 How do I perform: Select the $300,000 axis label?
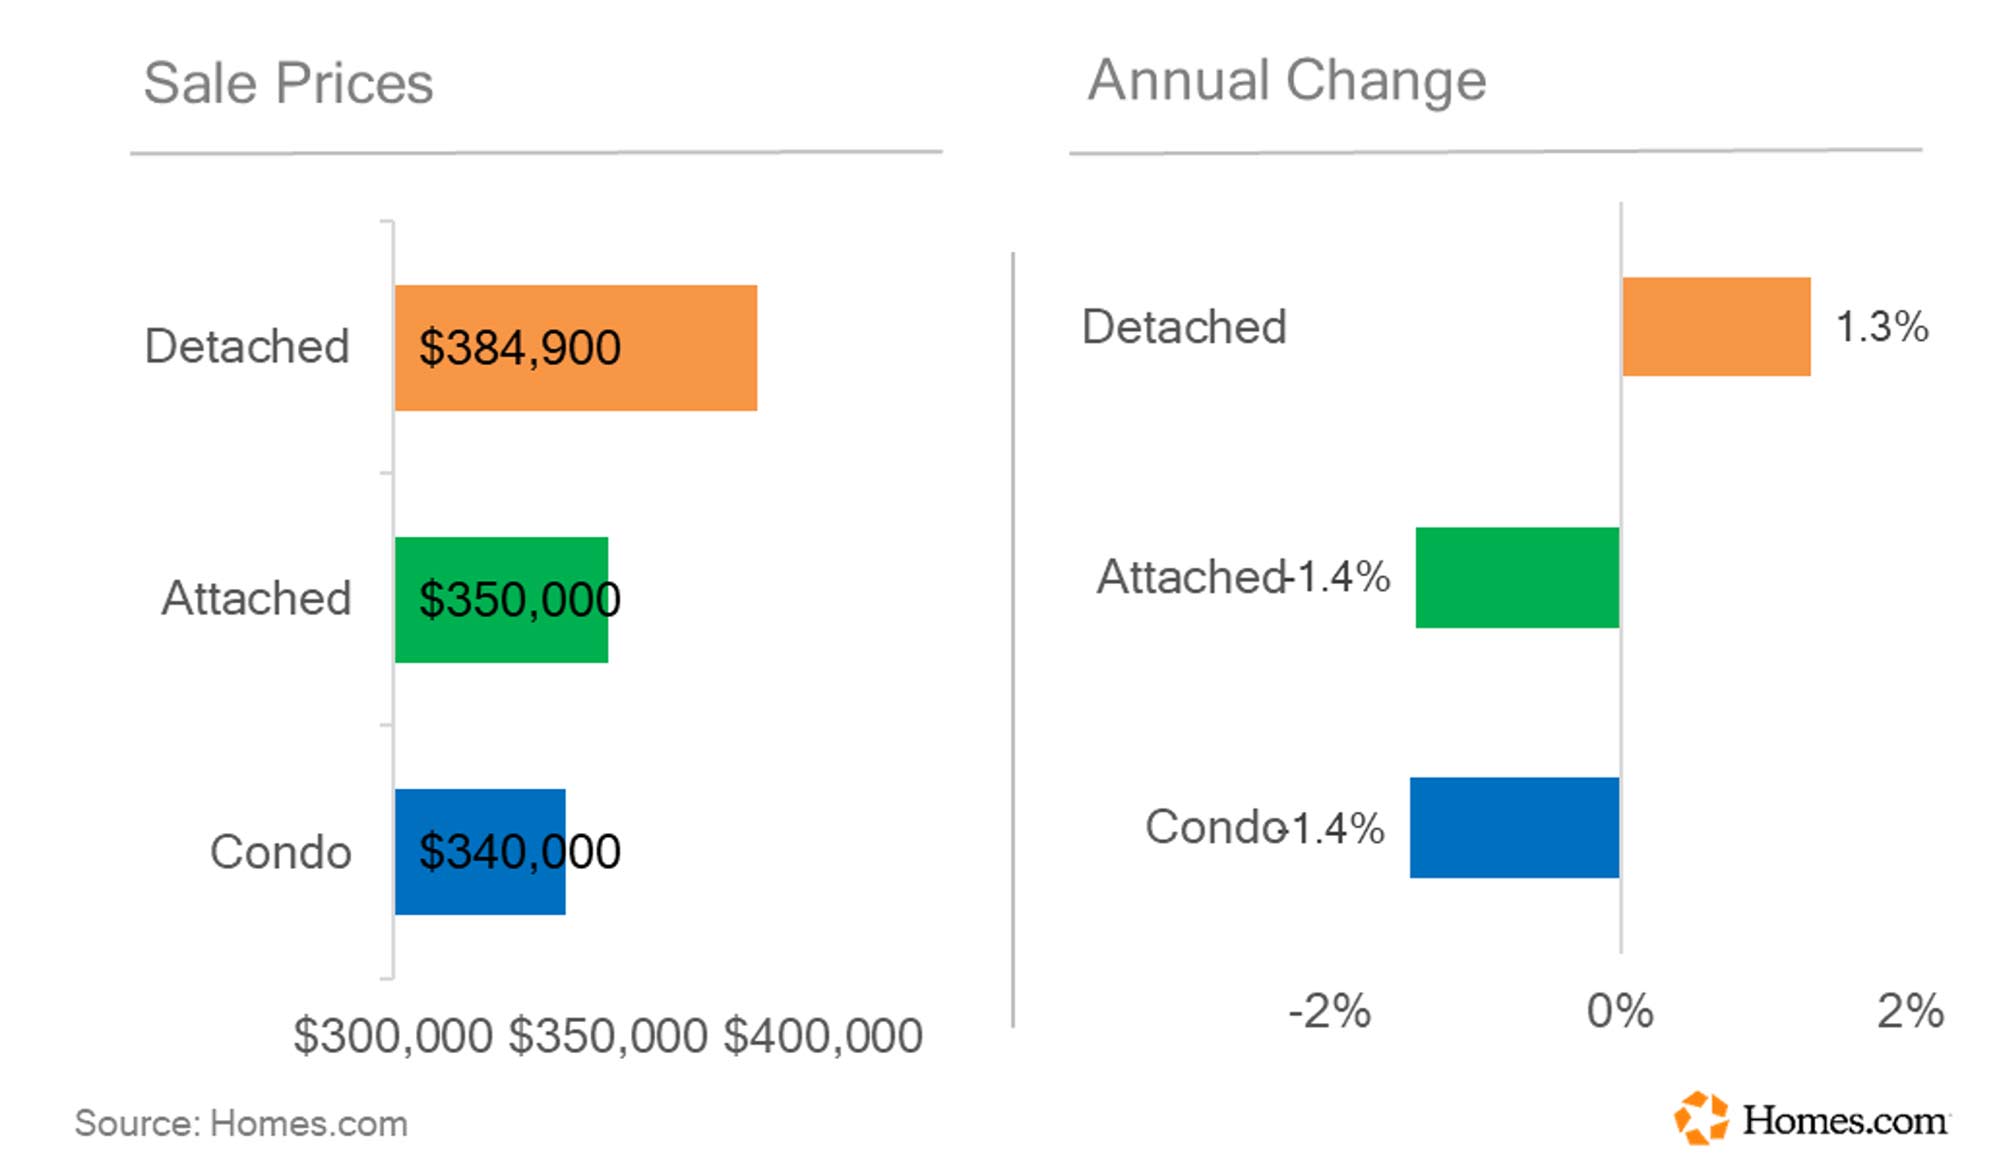pos(393,1036)
